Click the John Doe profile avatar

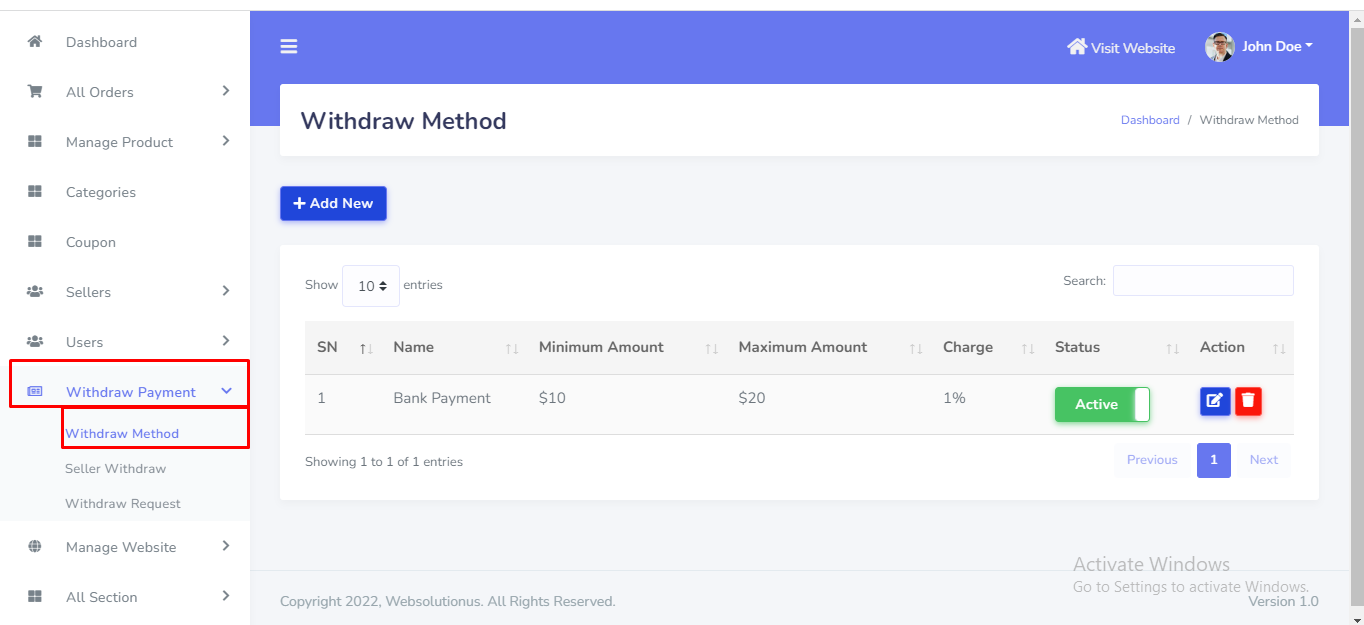pos(1219,47)
